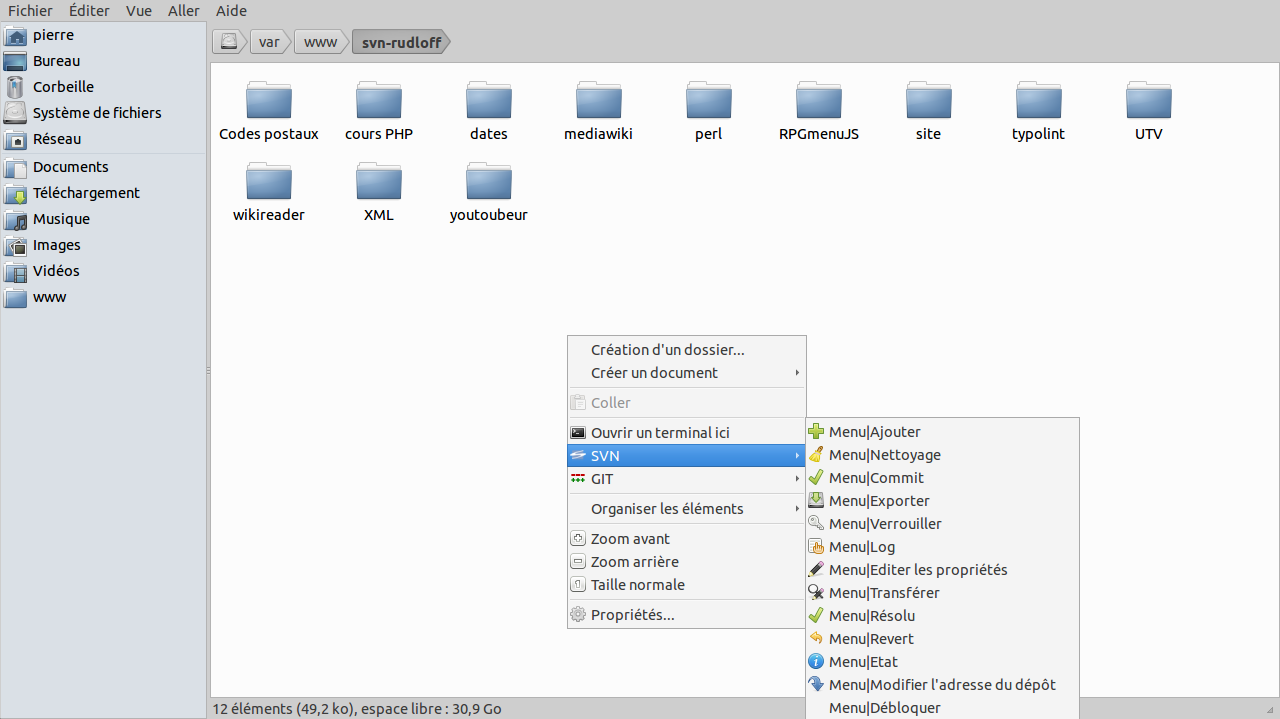
Task: Expand Organiser les éléments submenu
Action: [x=686, y=509]
